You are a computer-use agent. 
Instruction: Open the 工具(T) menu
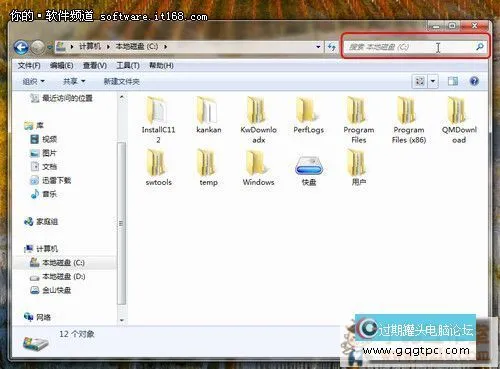point(128,66)
